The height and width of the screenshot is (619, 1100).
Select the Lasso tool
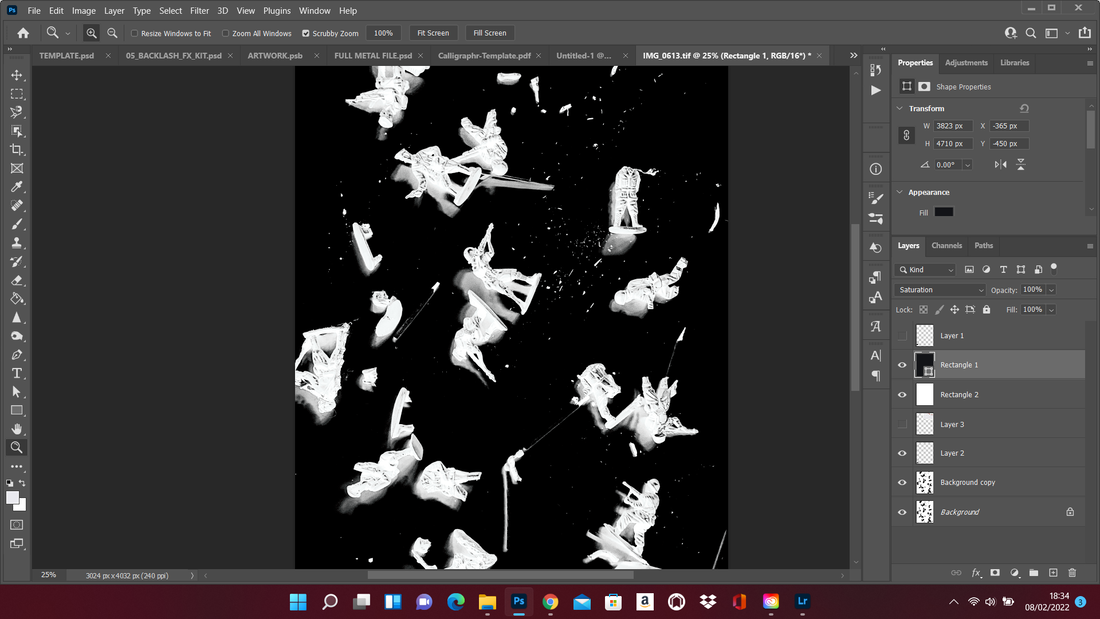[x=17, y=112]
